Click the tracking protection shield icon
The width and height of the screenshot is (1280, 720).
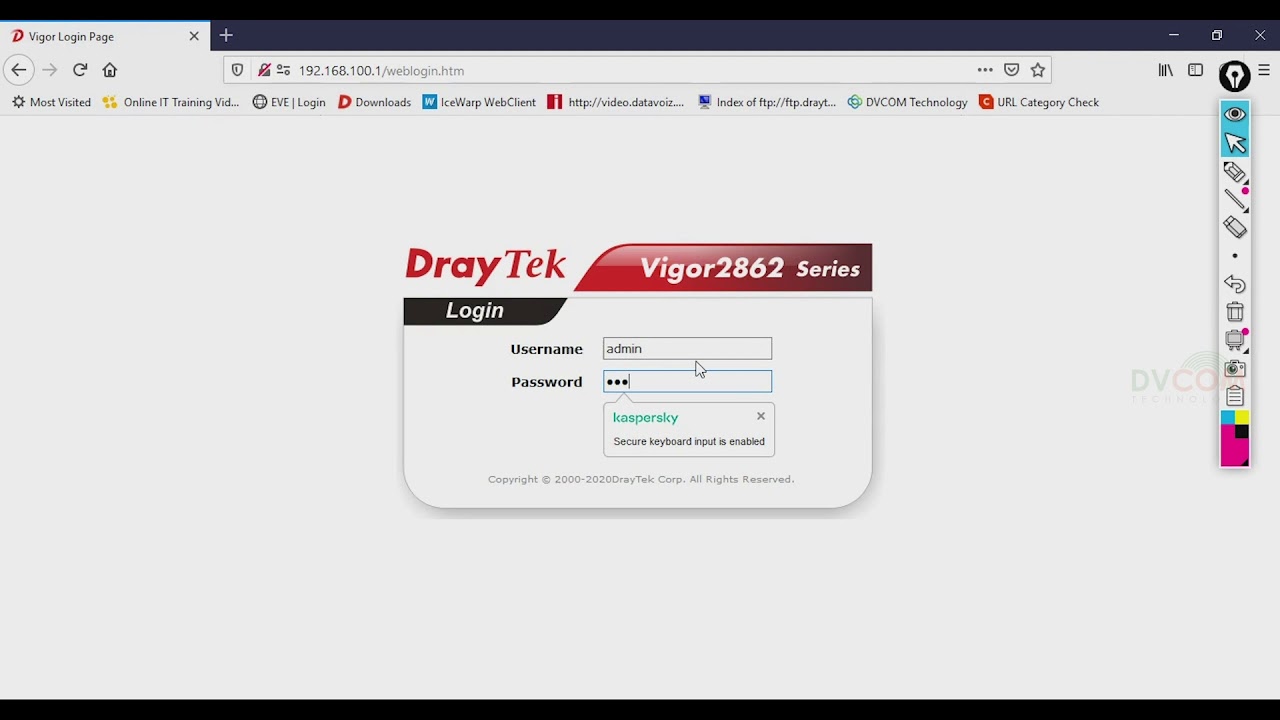pos(237,70)
